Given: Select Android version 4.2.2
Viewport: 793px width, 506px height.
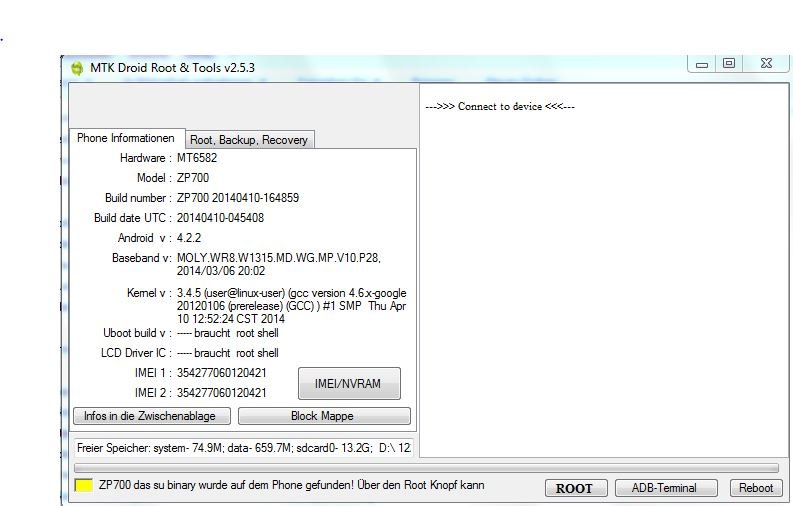Looking at the screenshot, I should (x=189, y=238).
